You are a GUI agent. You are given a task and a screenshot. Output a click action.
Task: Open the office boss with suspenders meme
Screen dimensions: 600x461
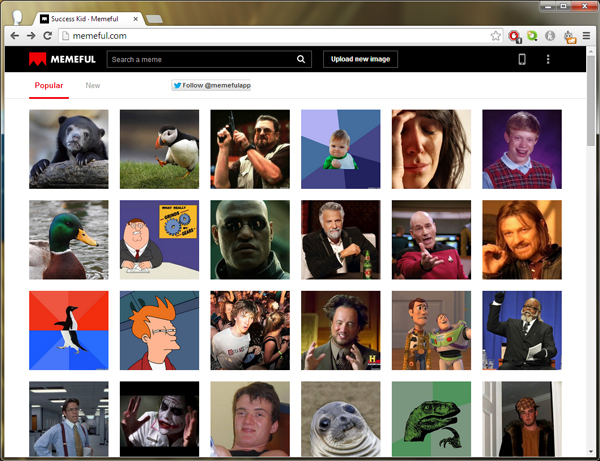pos(69,419)
